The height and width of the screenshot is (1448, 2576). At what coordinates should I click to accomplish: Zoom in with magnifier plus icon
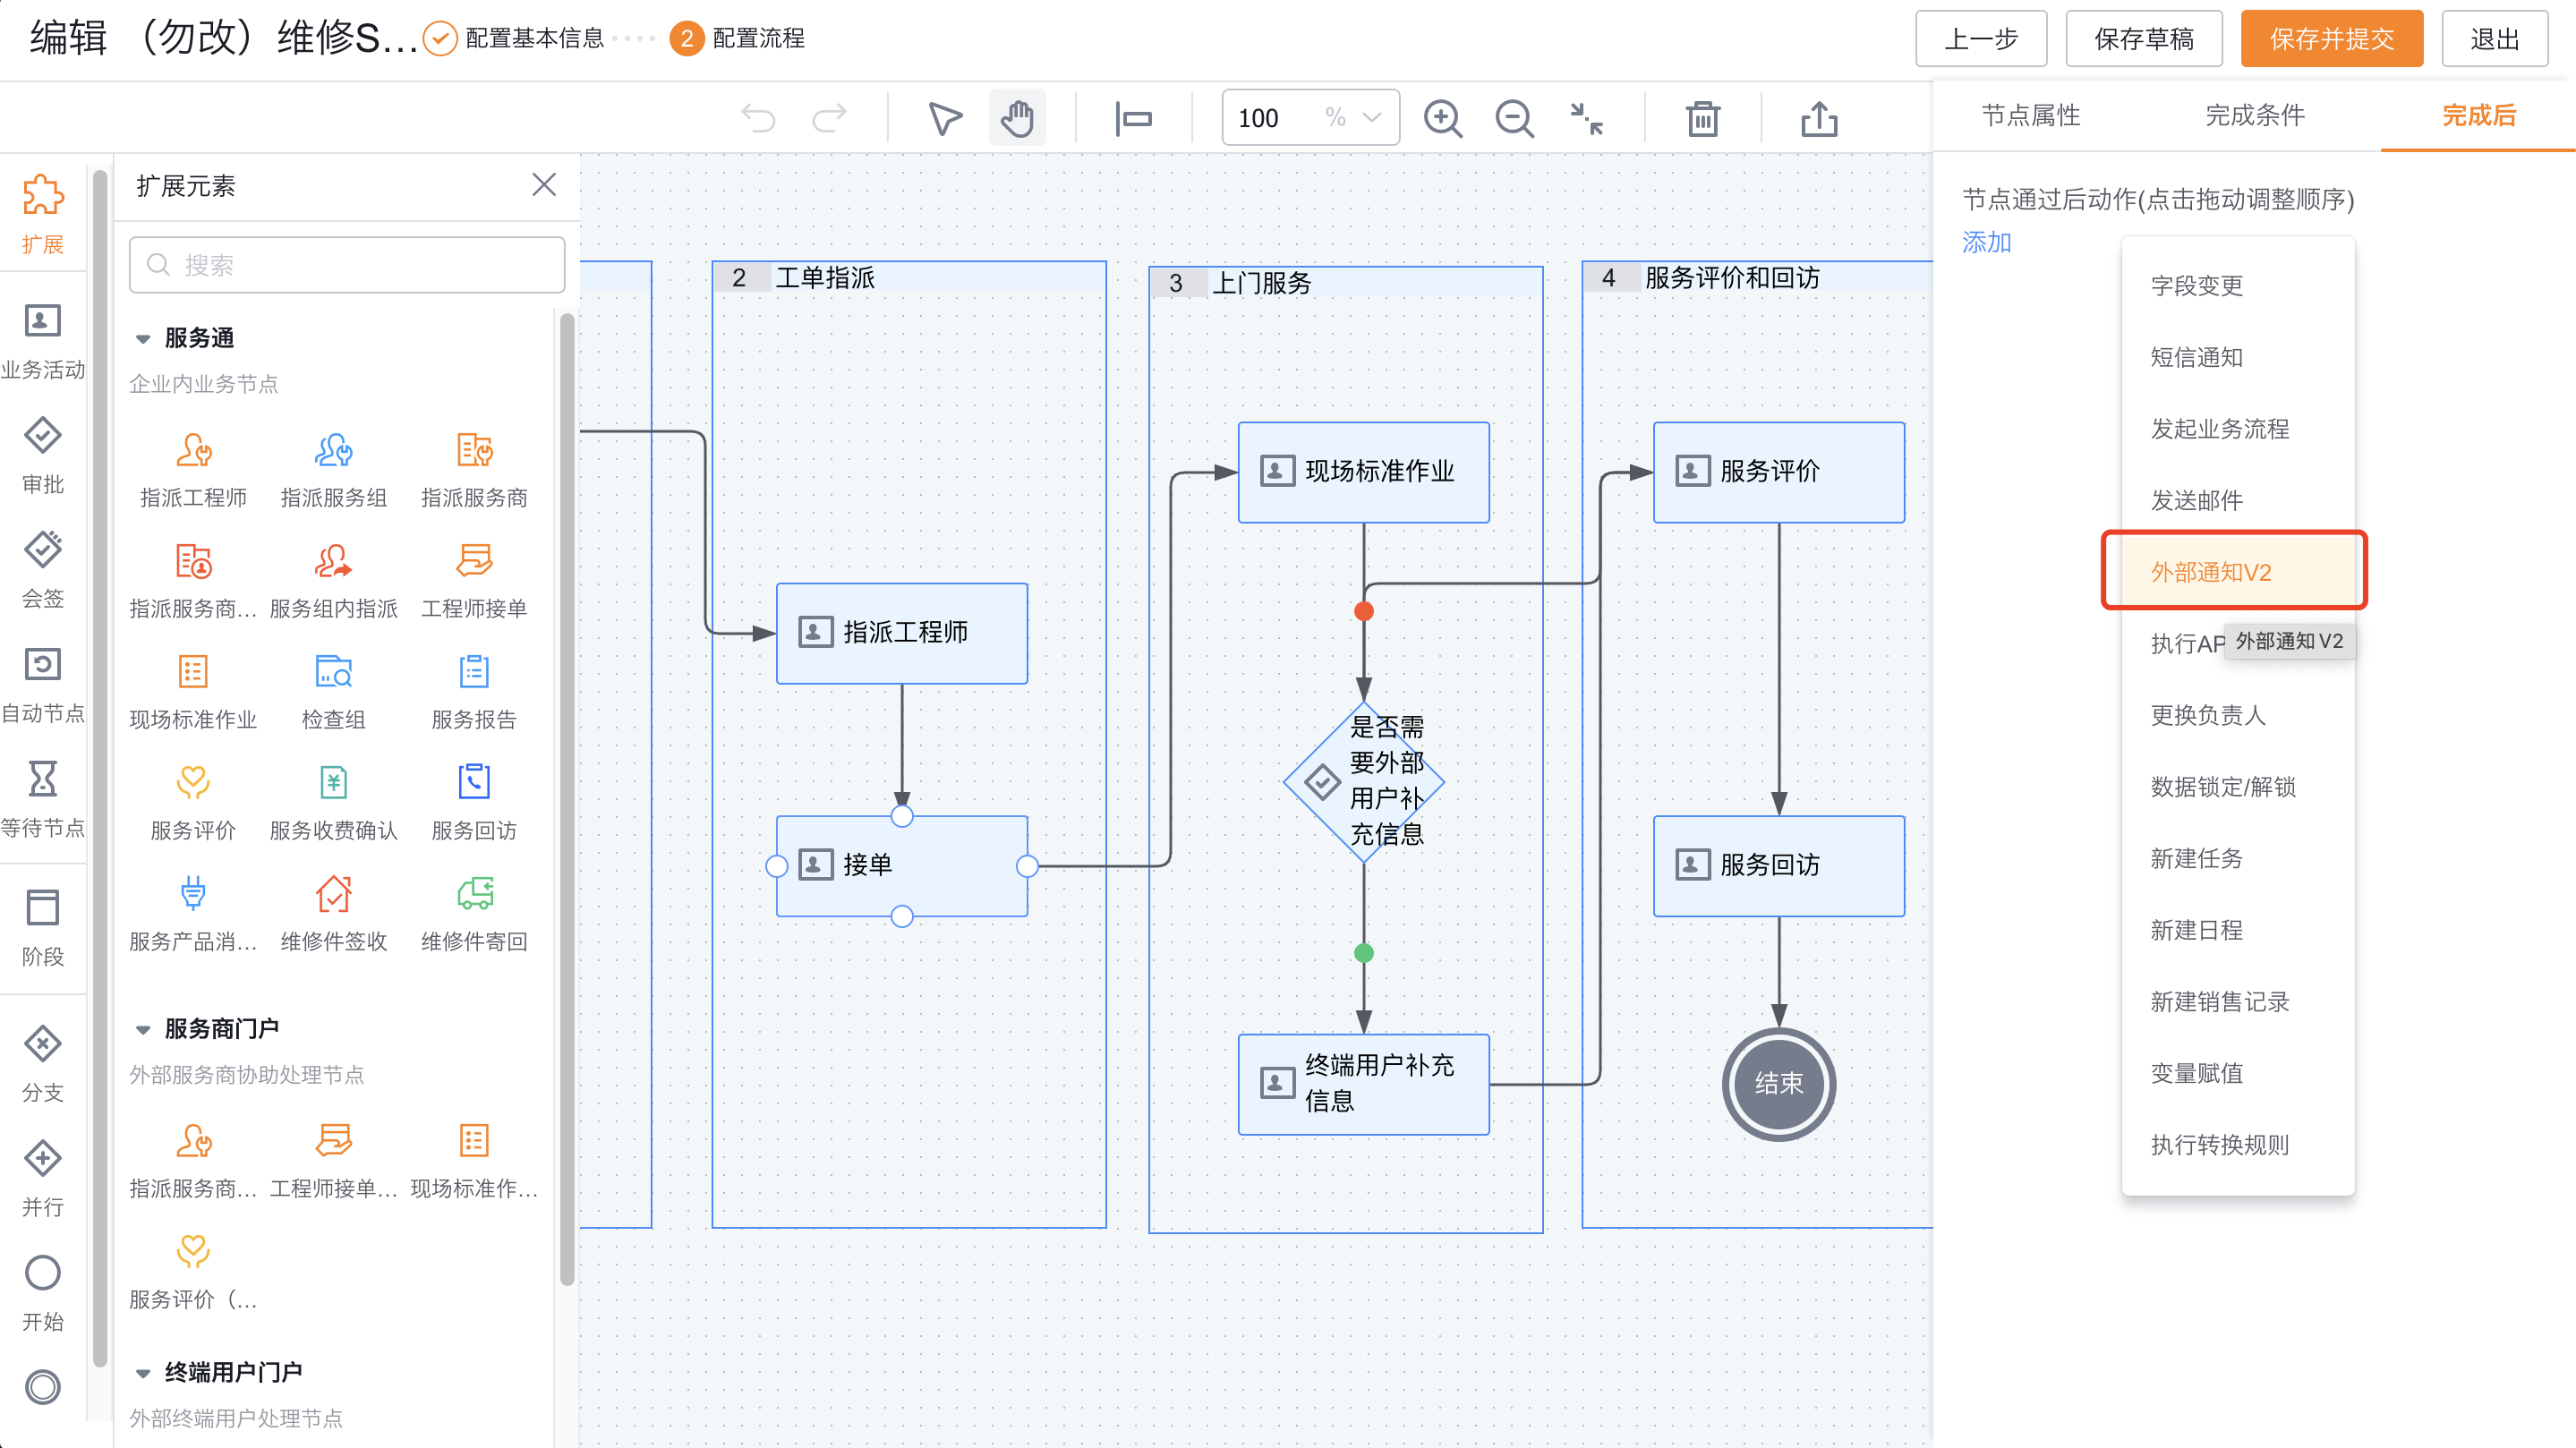(x=1443, y=119)
